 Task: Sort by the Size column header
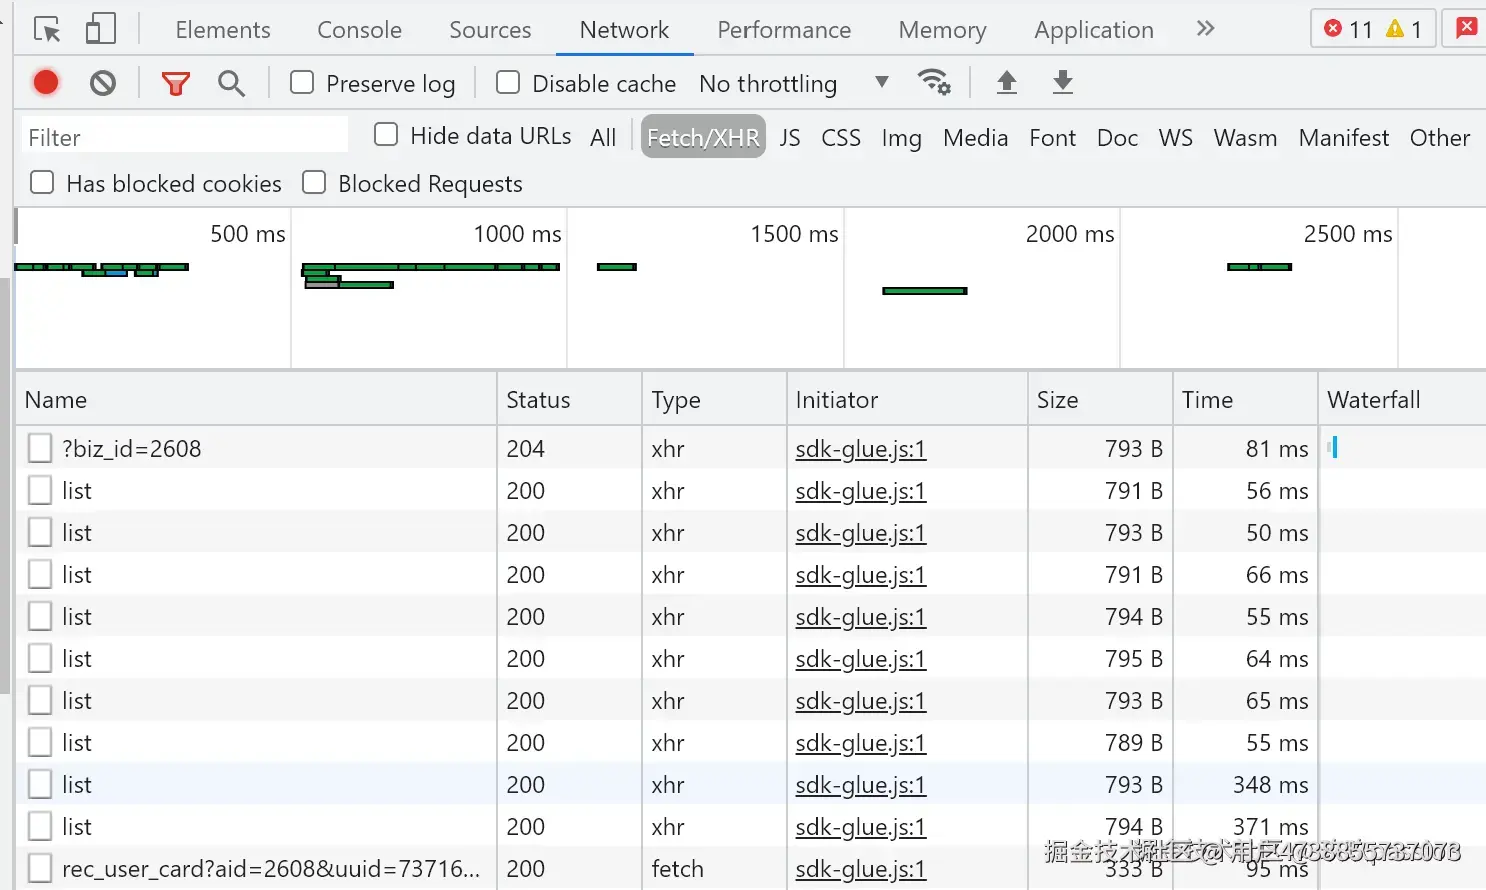[1100, 399]
